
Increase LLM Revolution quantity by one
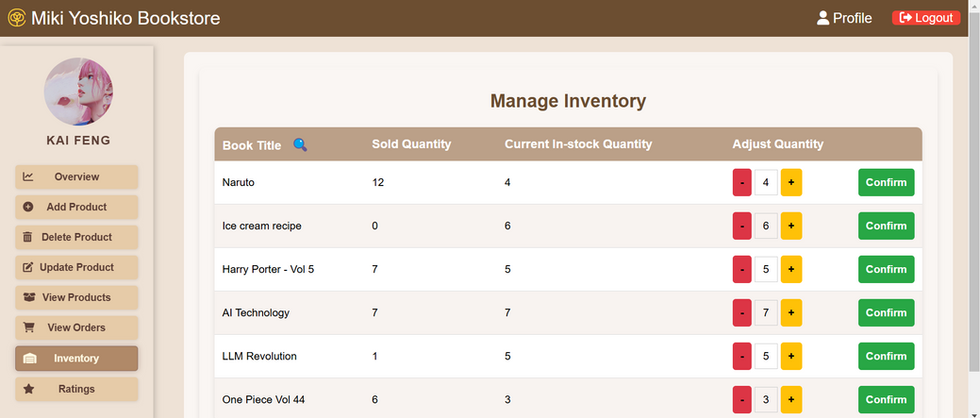(791, 356)
